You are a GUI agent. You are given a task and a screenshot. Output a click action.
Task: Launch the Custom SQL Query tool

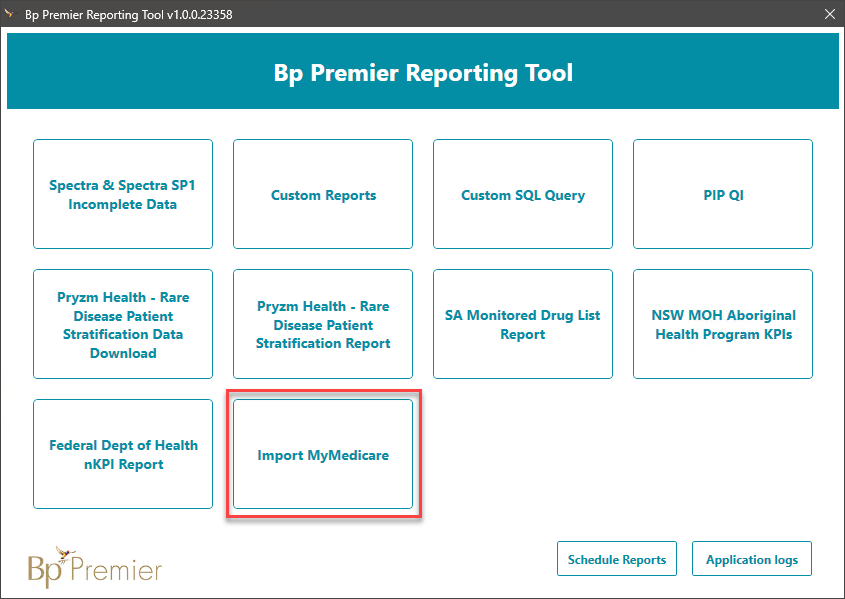(523, 194)
